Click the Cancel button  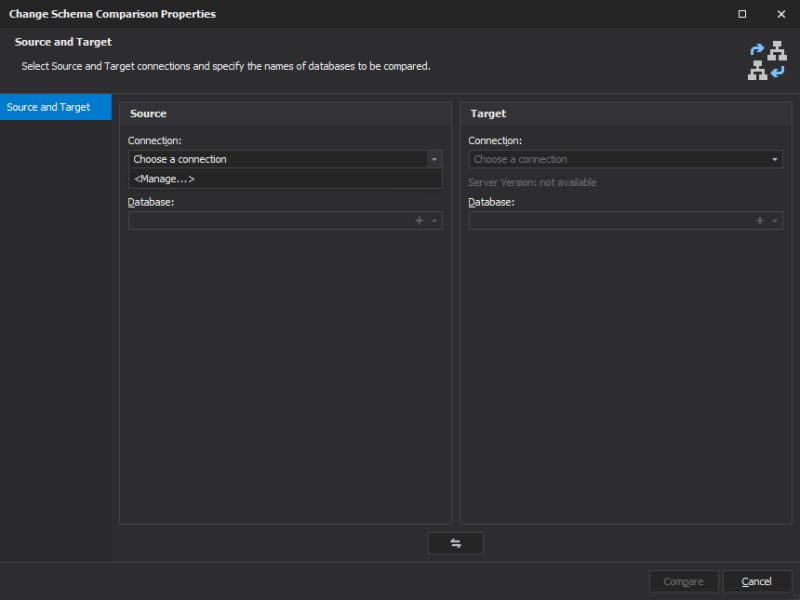(757, 582)
